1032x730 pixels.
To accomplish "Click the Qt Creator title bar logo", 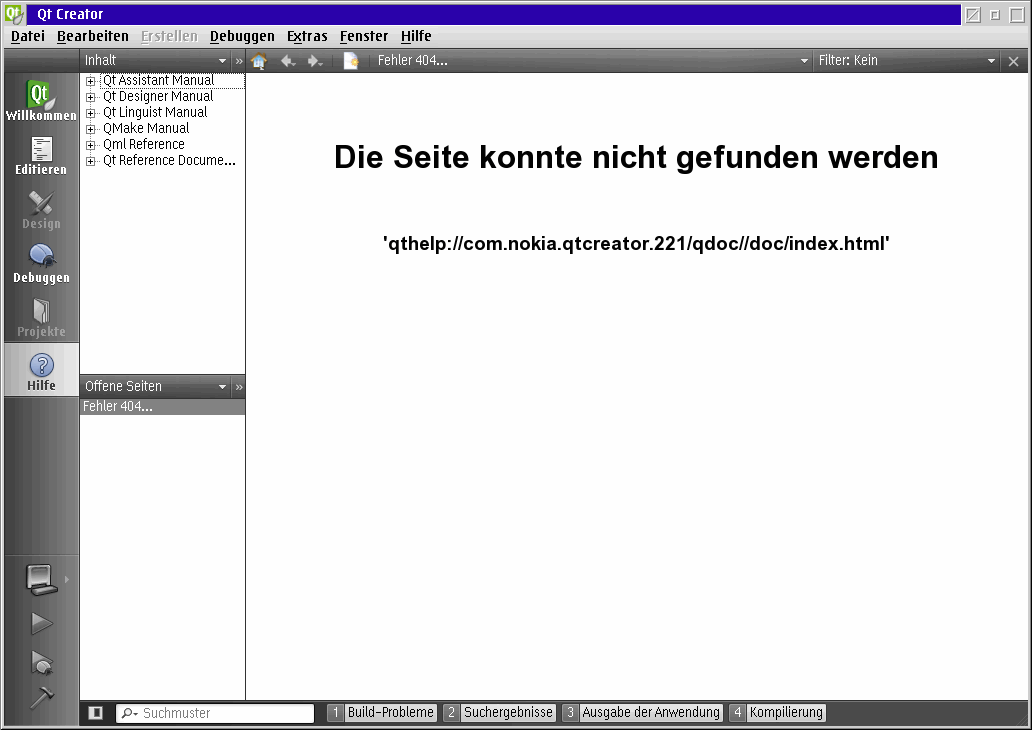I will (x=14, y=14).
